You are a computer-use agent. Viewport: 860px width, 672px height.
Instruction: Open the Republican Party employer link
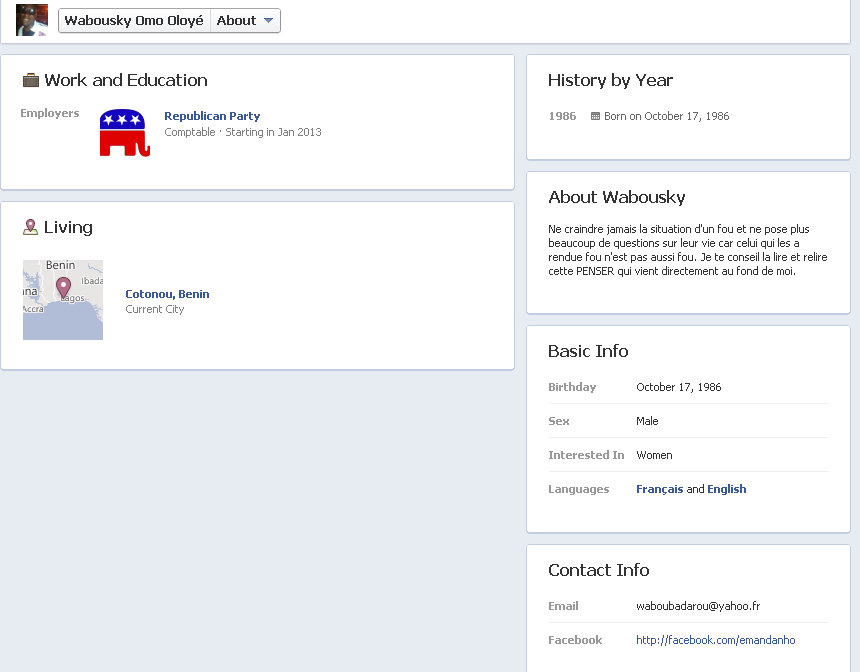[x=212, y=116]
